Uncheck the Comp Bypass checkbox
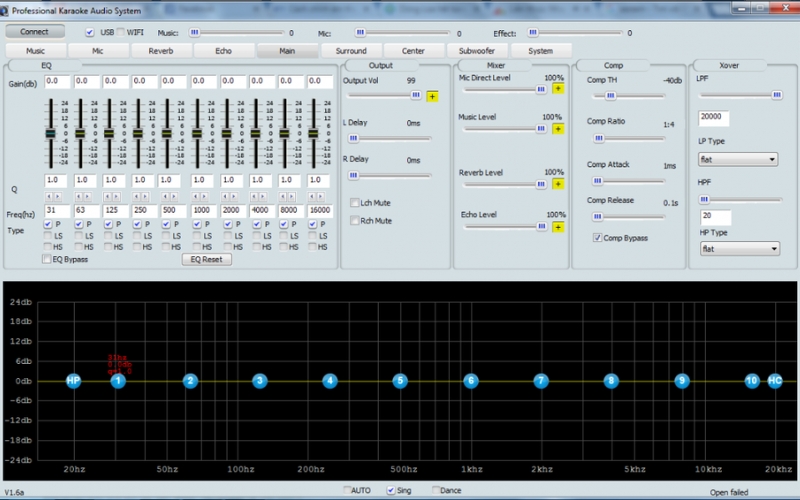800x500 pixels. (x=597, y=238)
